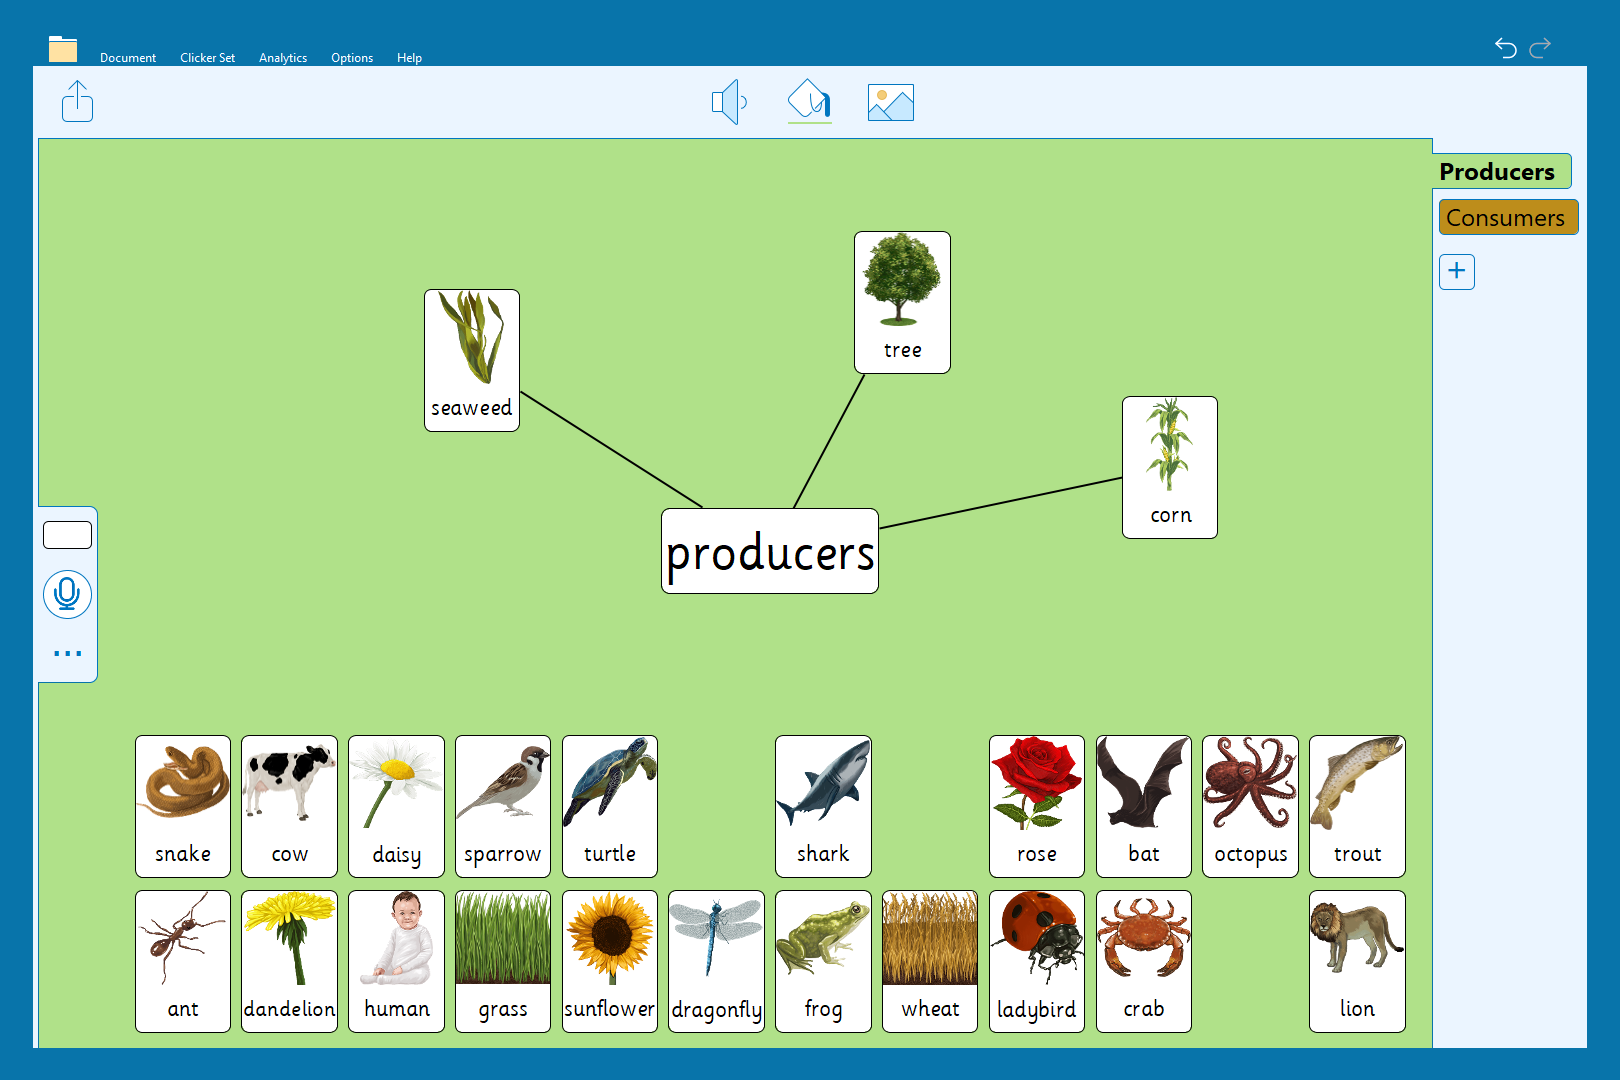Pick the sunflower card

click(x=609, y=961)
